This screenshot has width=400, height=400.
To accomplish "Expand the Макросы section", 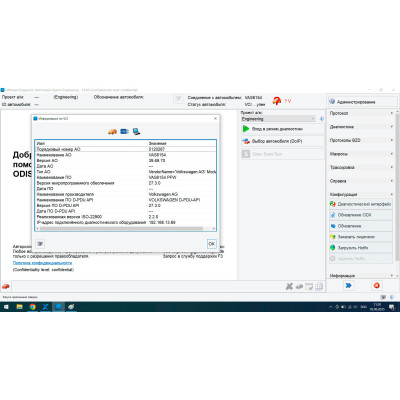I will [361, 154].
